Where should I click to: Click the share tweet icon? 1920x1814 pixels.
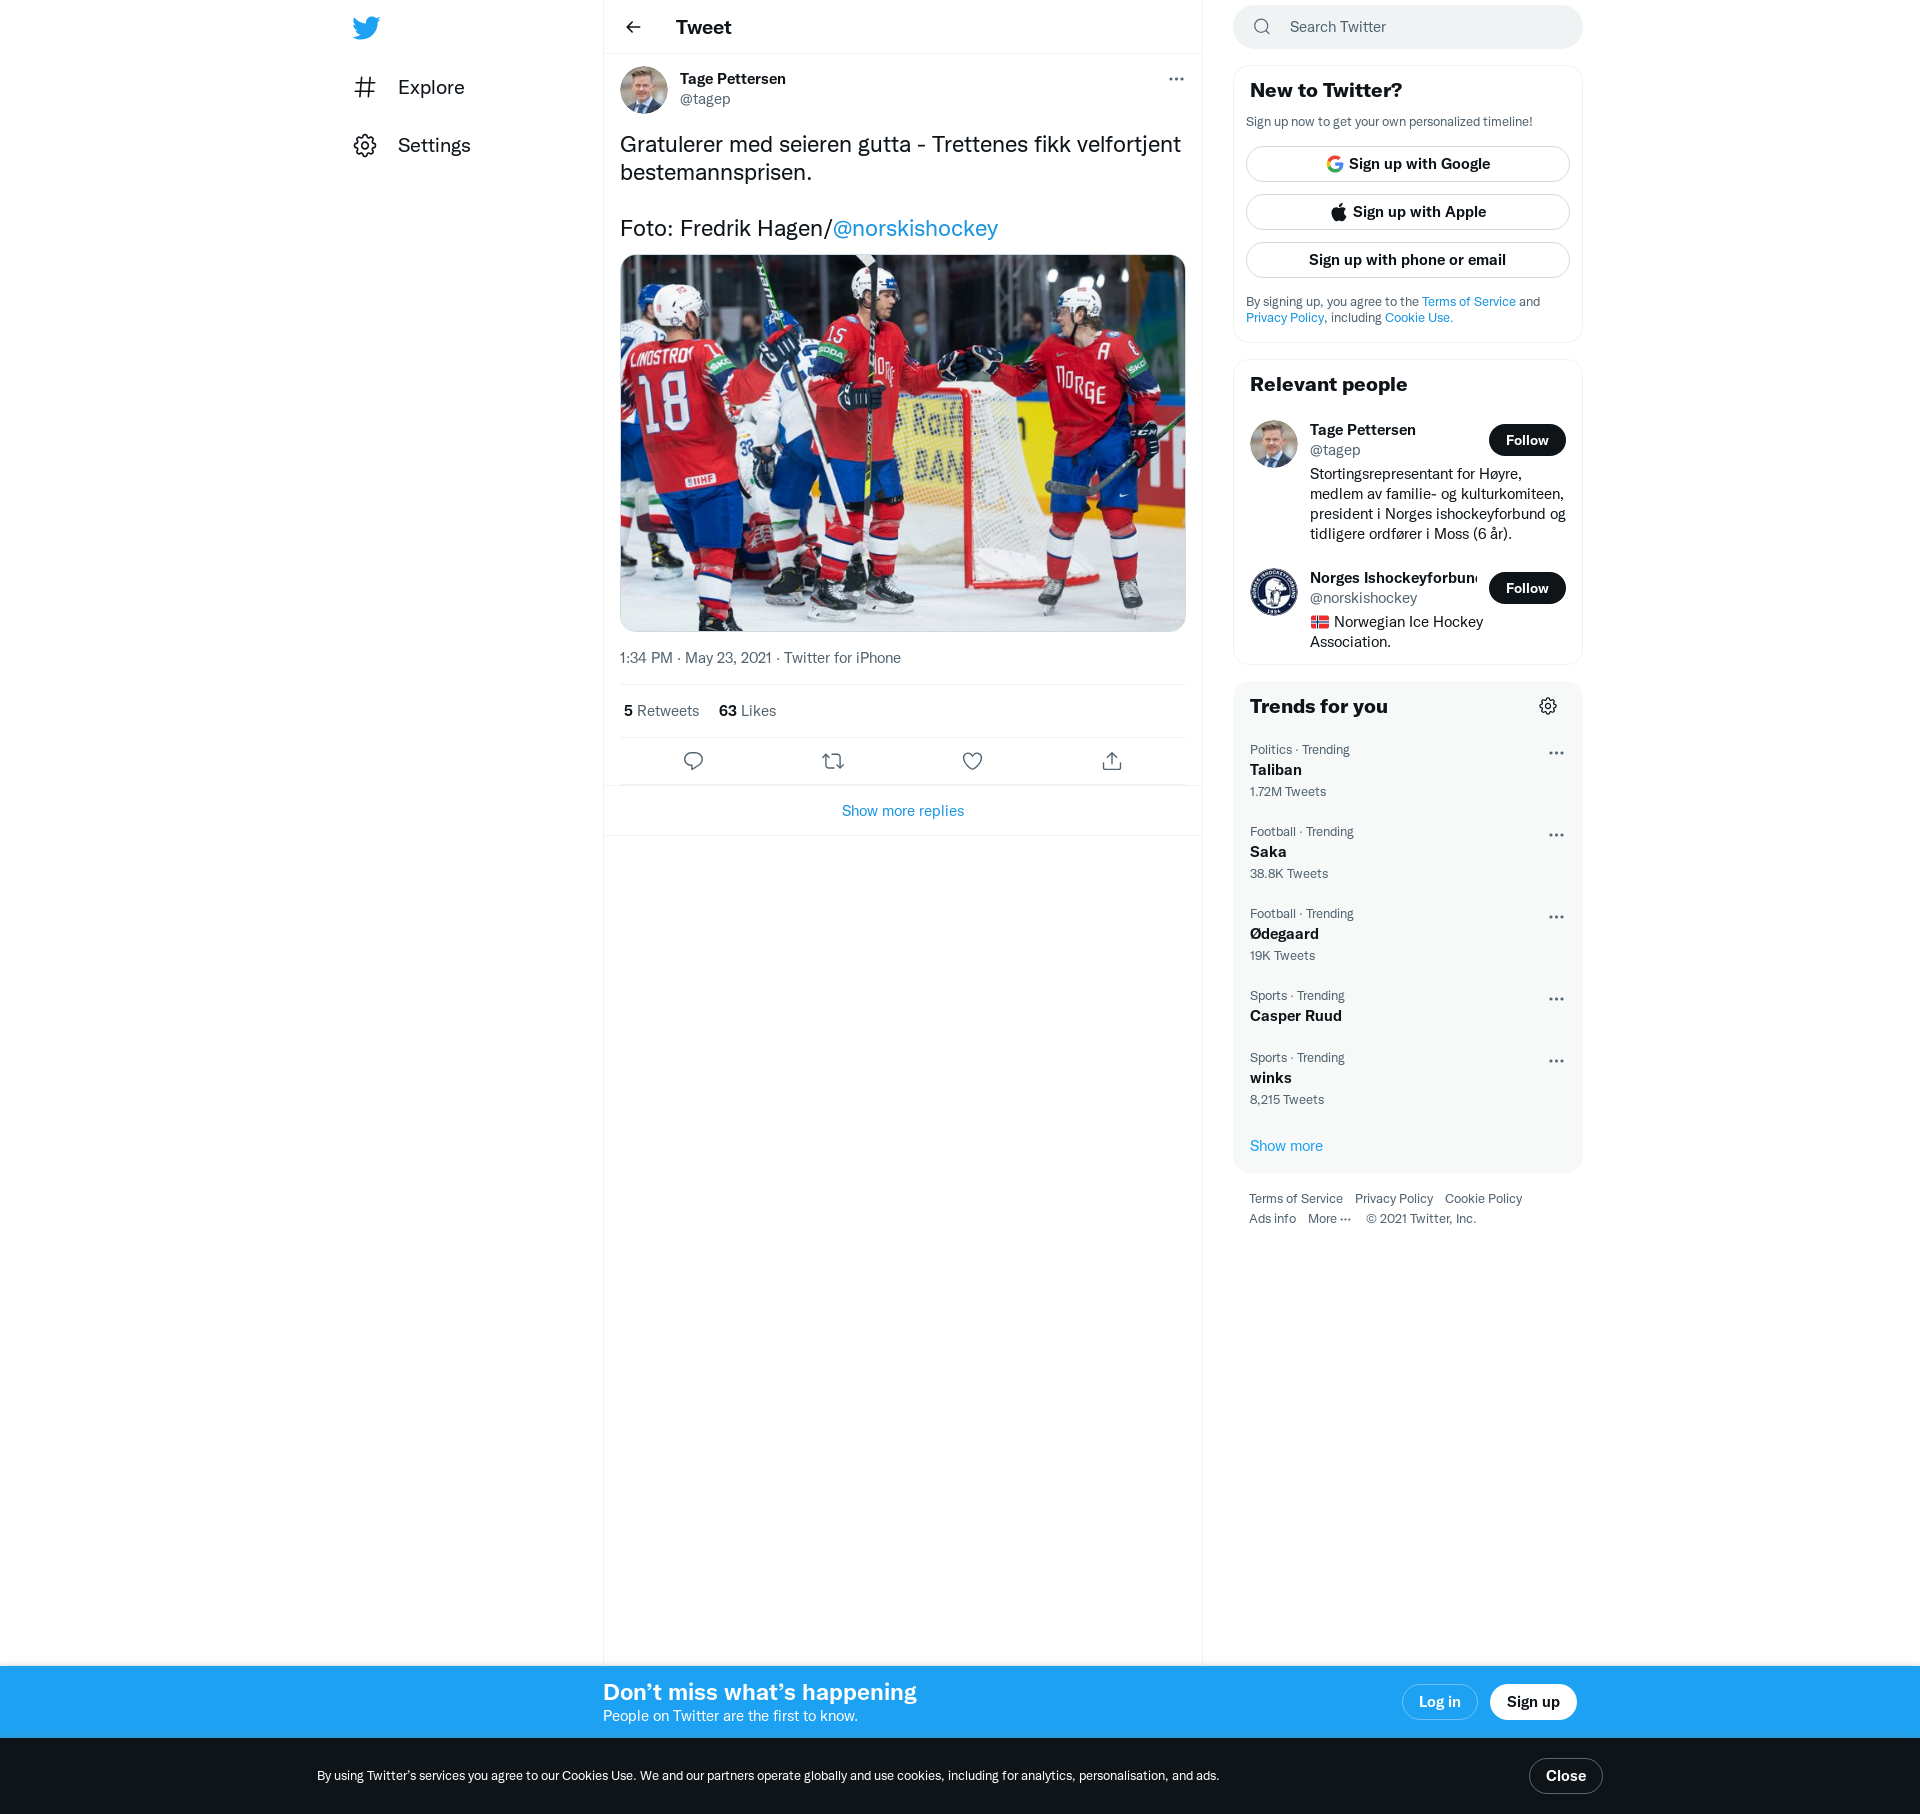click(x=1112, y=761)
